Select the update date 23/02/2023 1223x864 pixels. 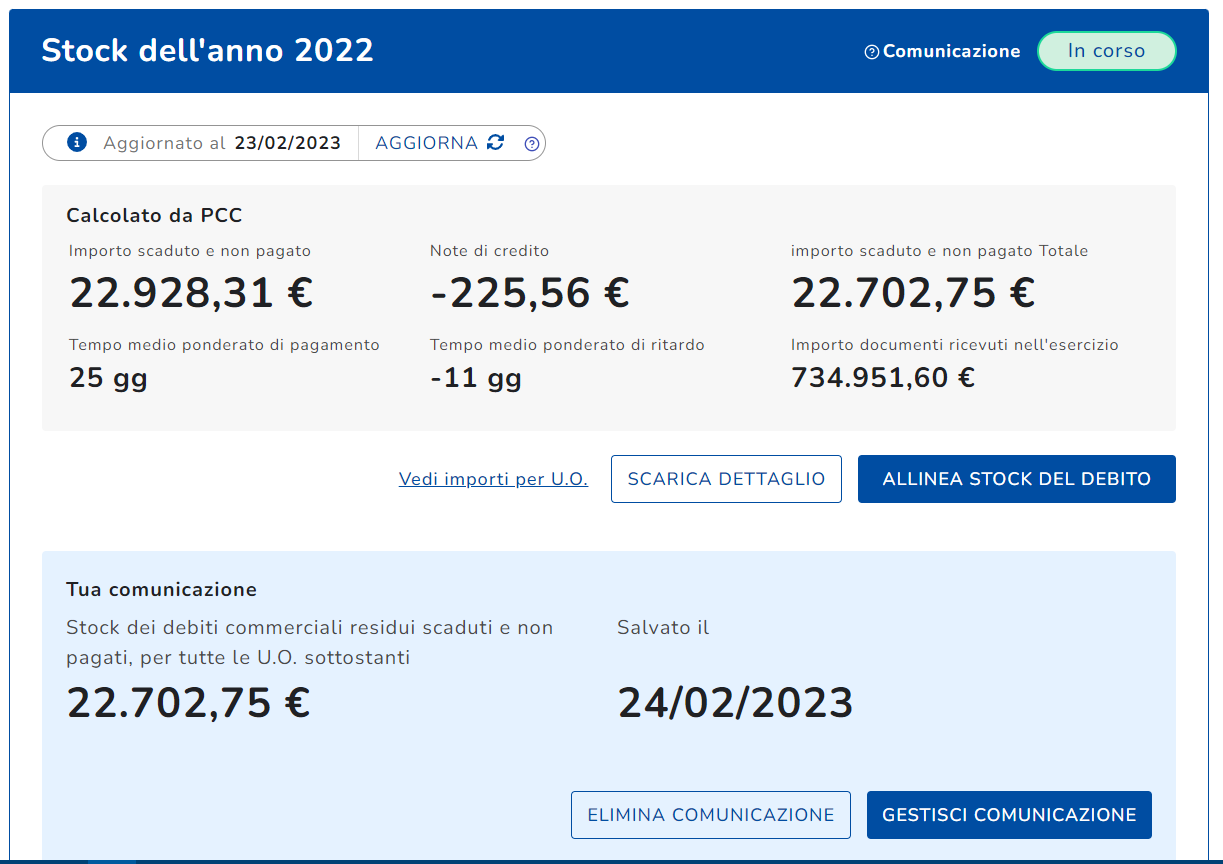(x=288, y=143)
